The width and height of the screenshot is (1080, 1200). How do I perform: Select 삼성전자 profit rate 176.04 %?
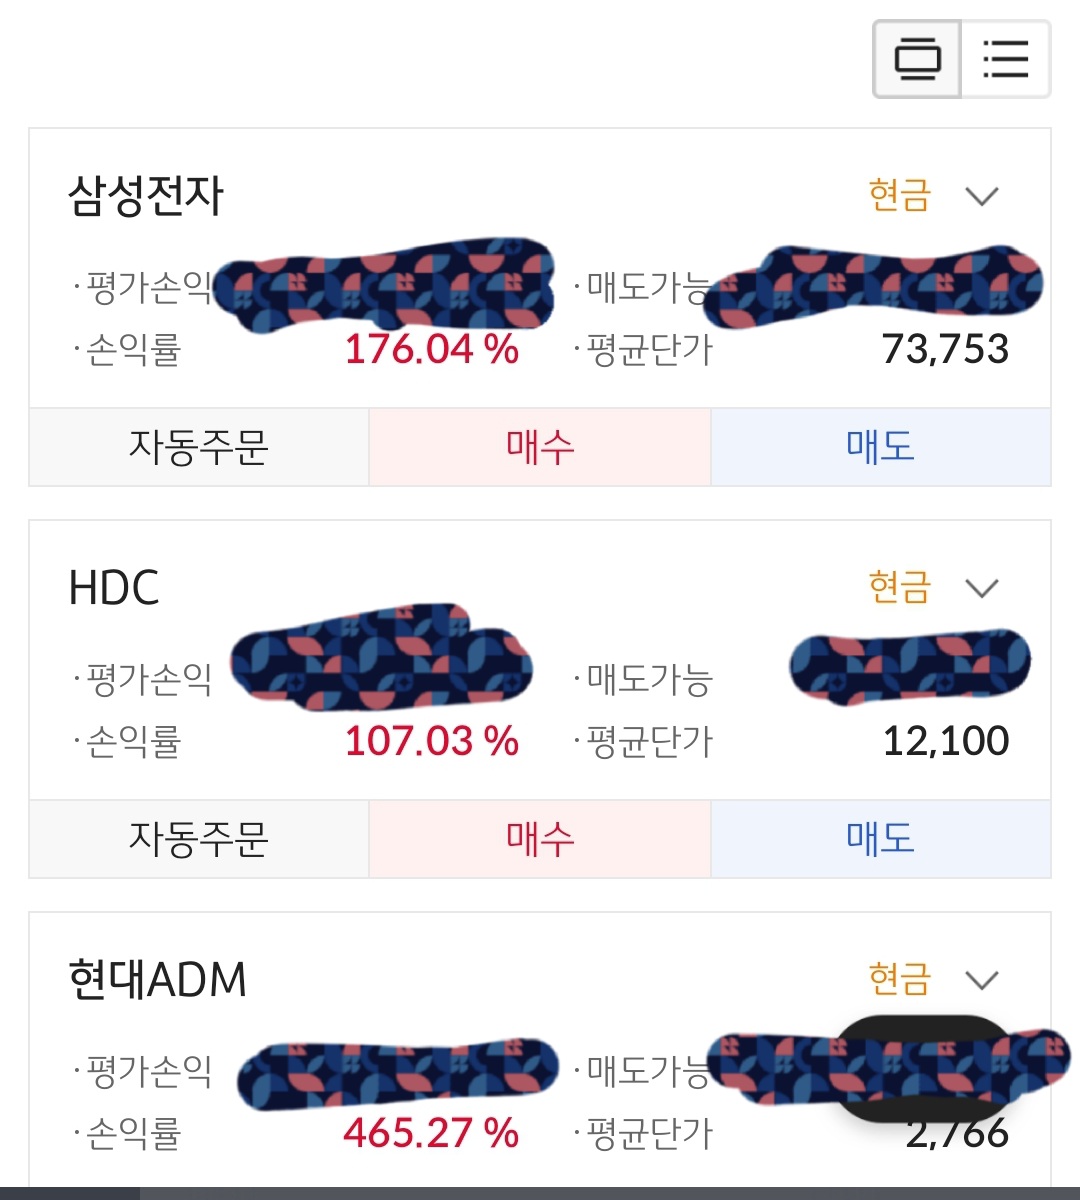(431, 350)
